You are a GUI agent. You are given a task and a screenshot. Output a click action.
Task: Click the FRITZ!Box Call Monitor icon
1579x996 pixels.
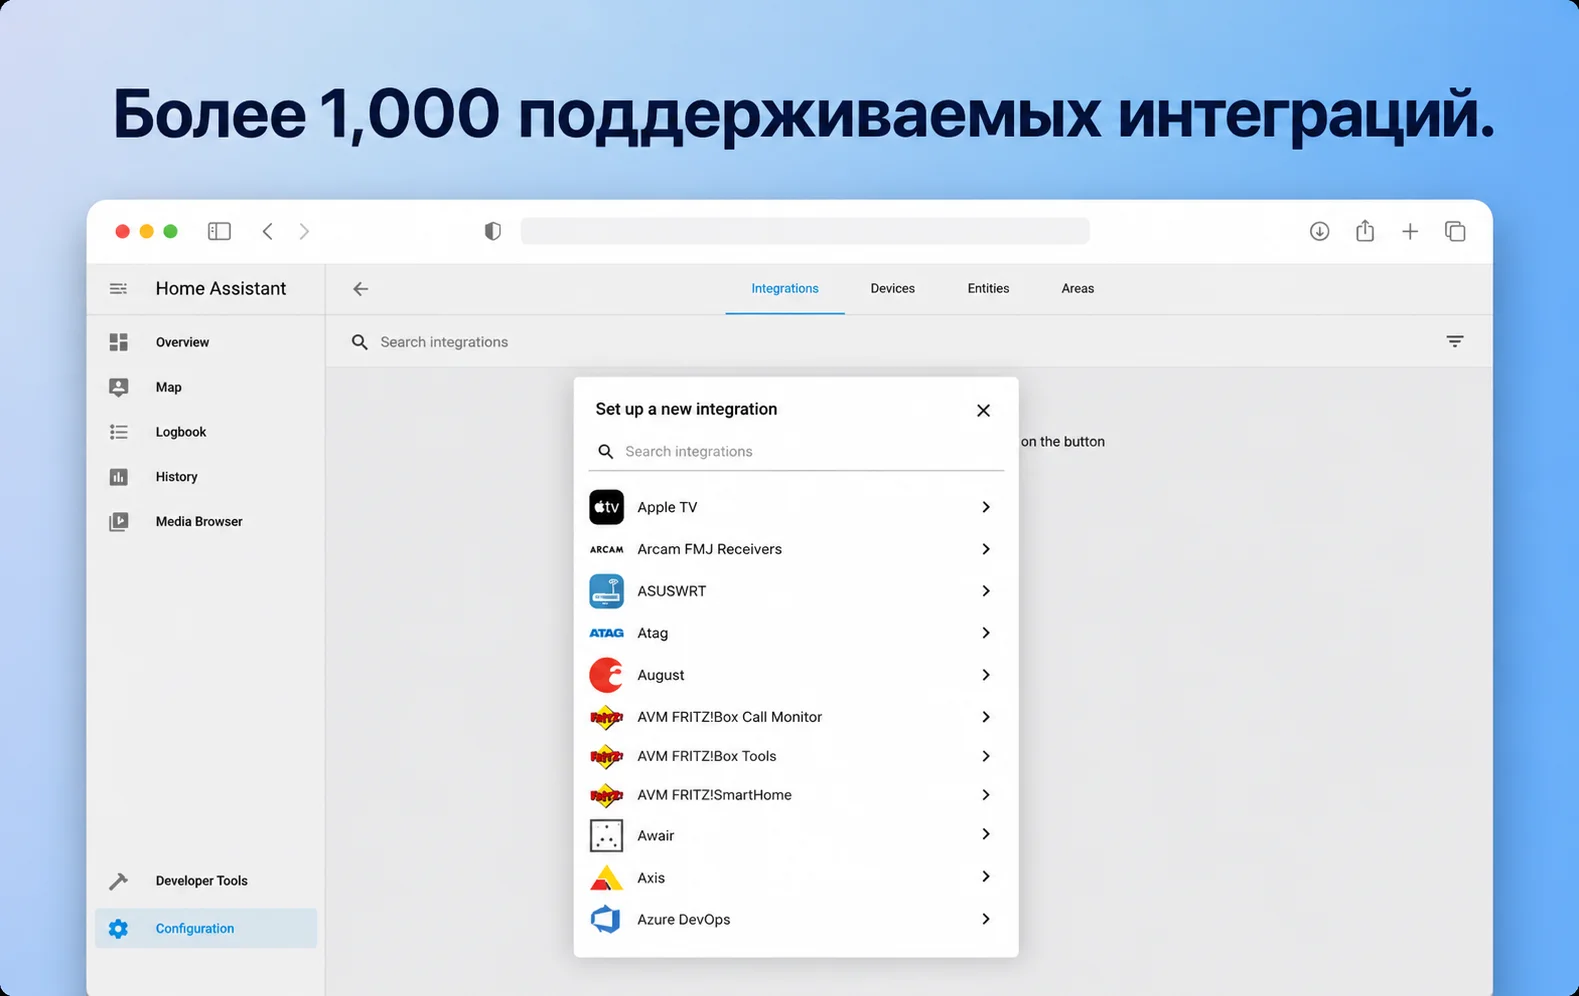[x=606, y=717]
